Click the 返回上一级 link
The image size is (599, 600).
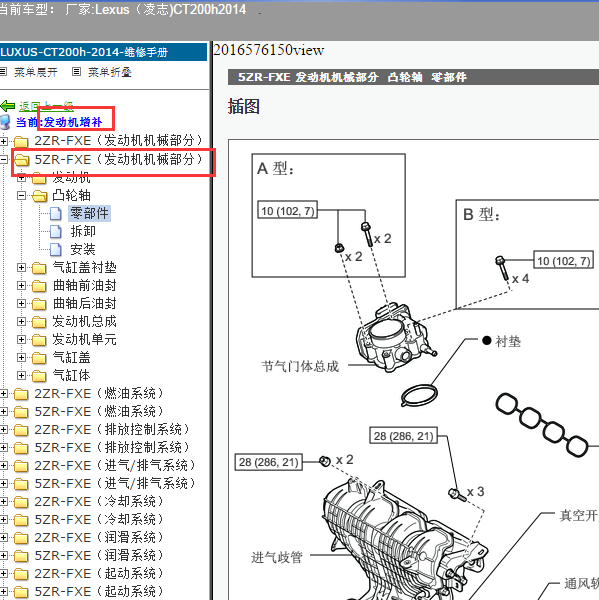[46, 106]
